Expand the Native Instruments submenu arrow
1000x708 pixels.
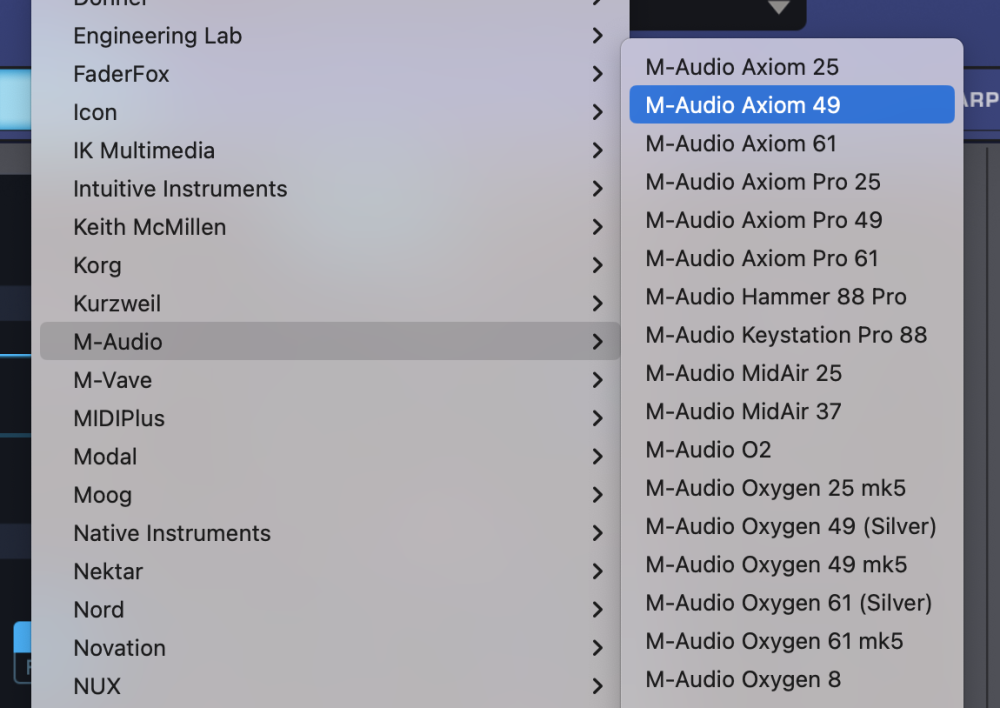[x=597, y=533]
